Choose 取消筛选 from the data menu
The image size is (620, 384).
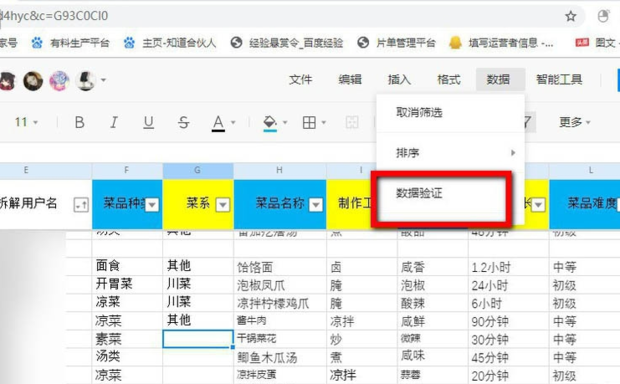coord(450,113)
